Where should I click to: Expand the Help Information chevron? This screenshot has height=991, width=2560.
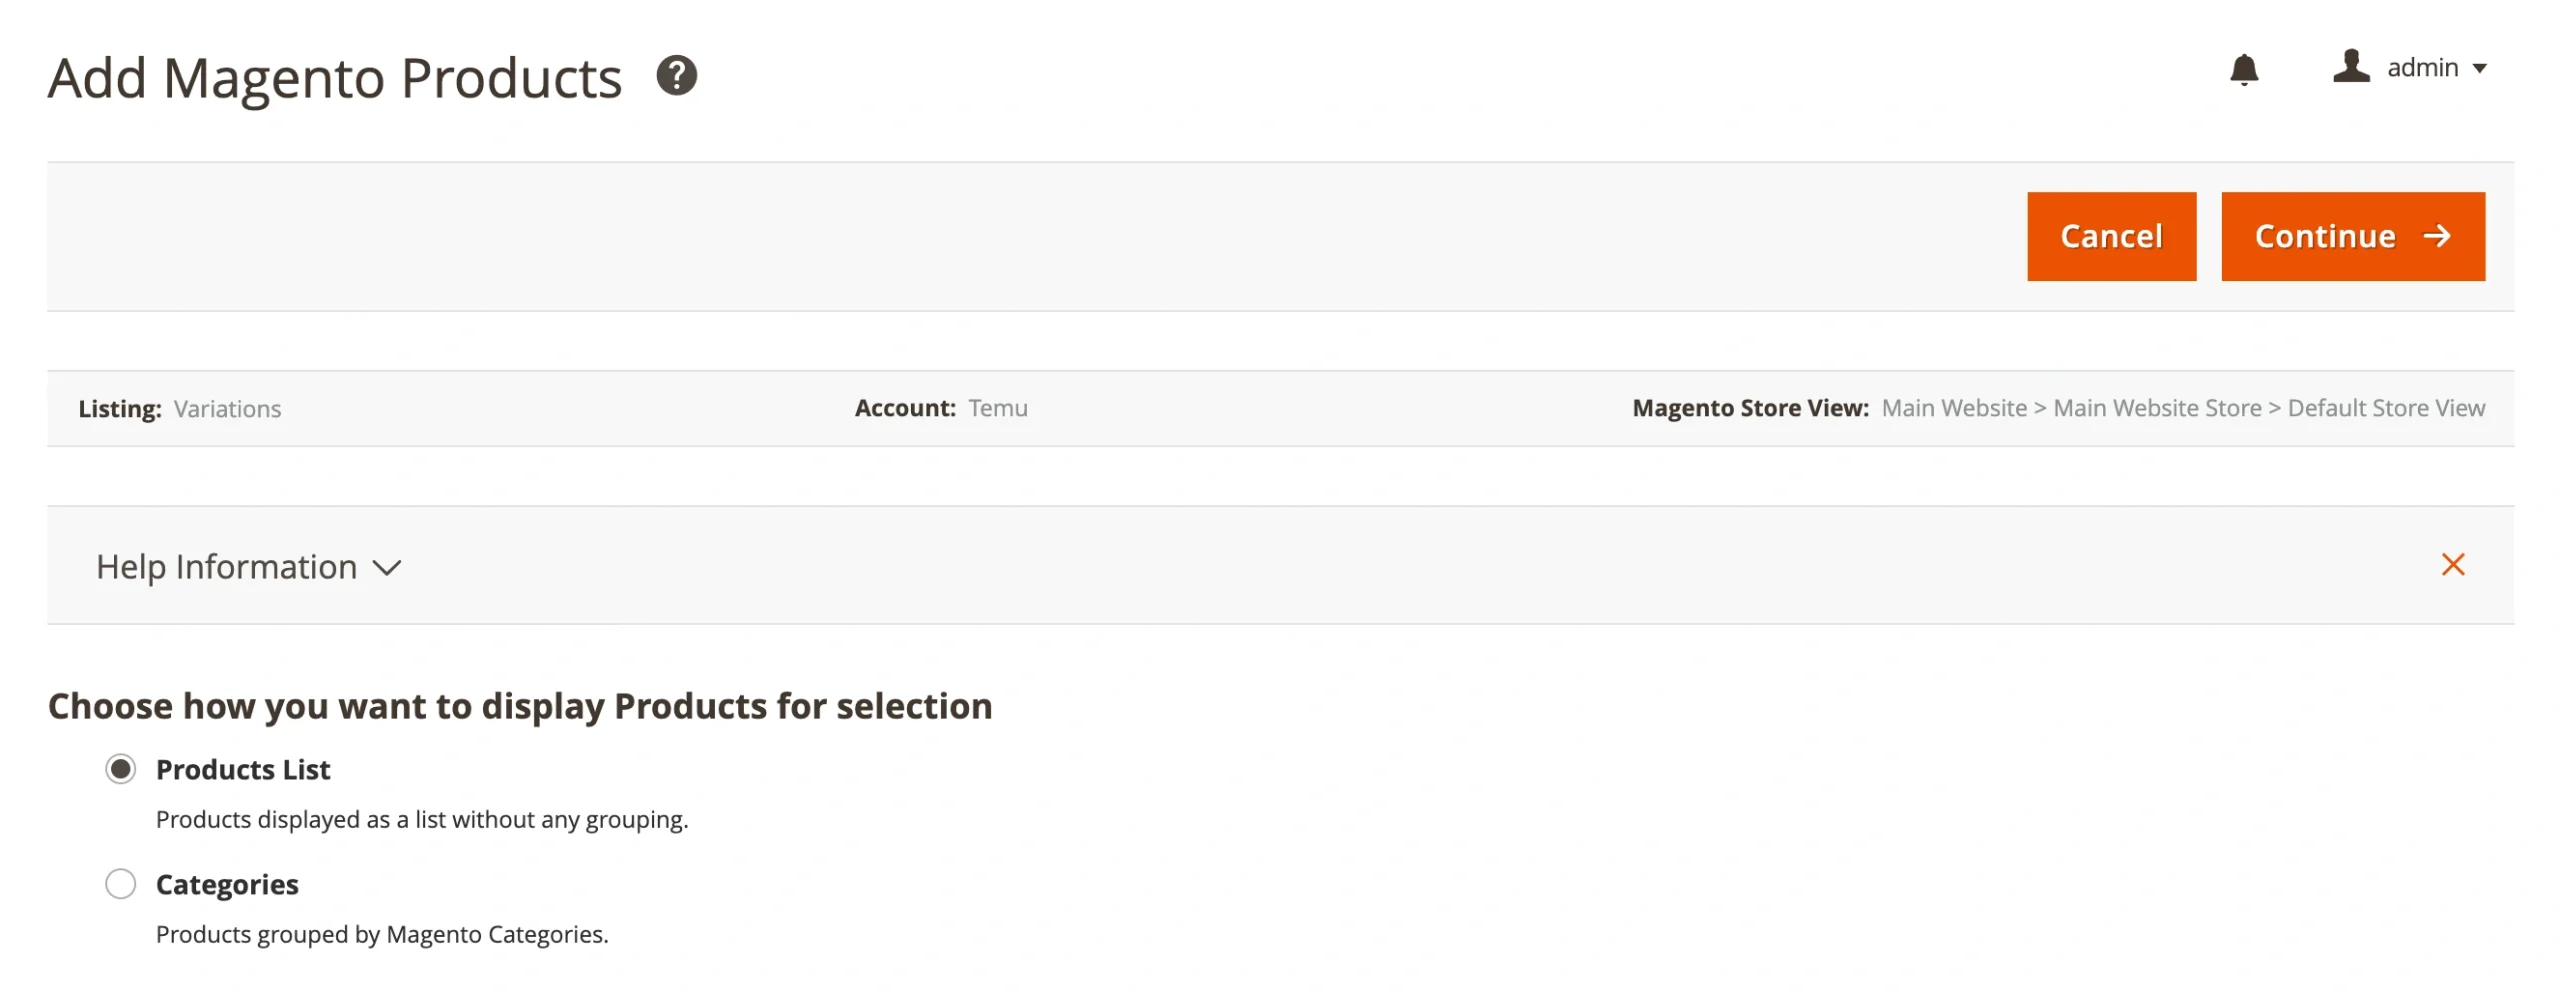click(x=387, y=568)
